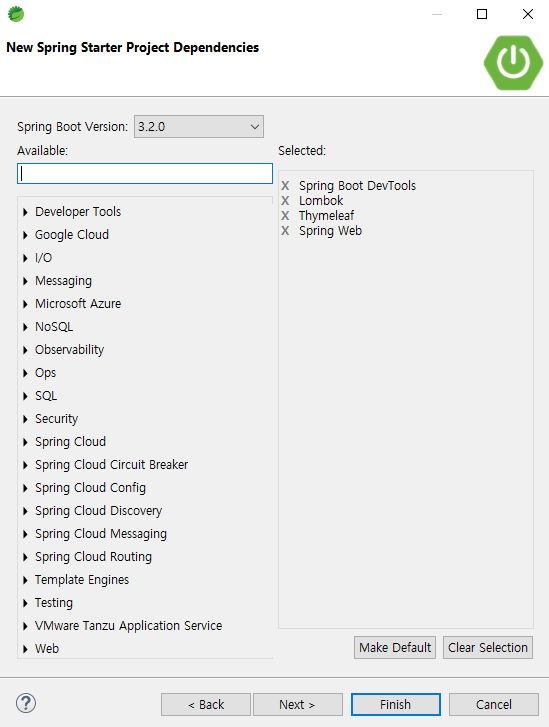549x727 pixels.
Task: Select Spring Cloud Routing tree item
Action: 93,557
